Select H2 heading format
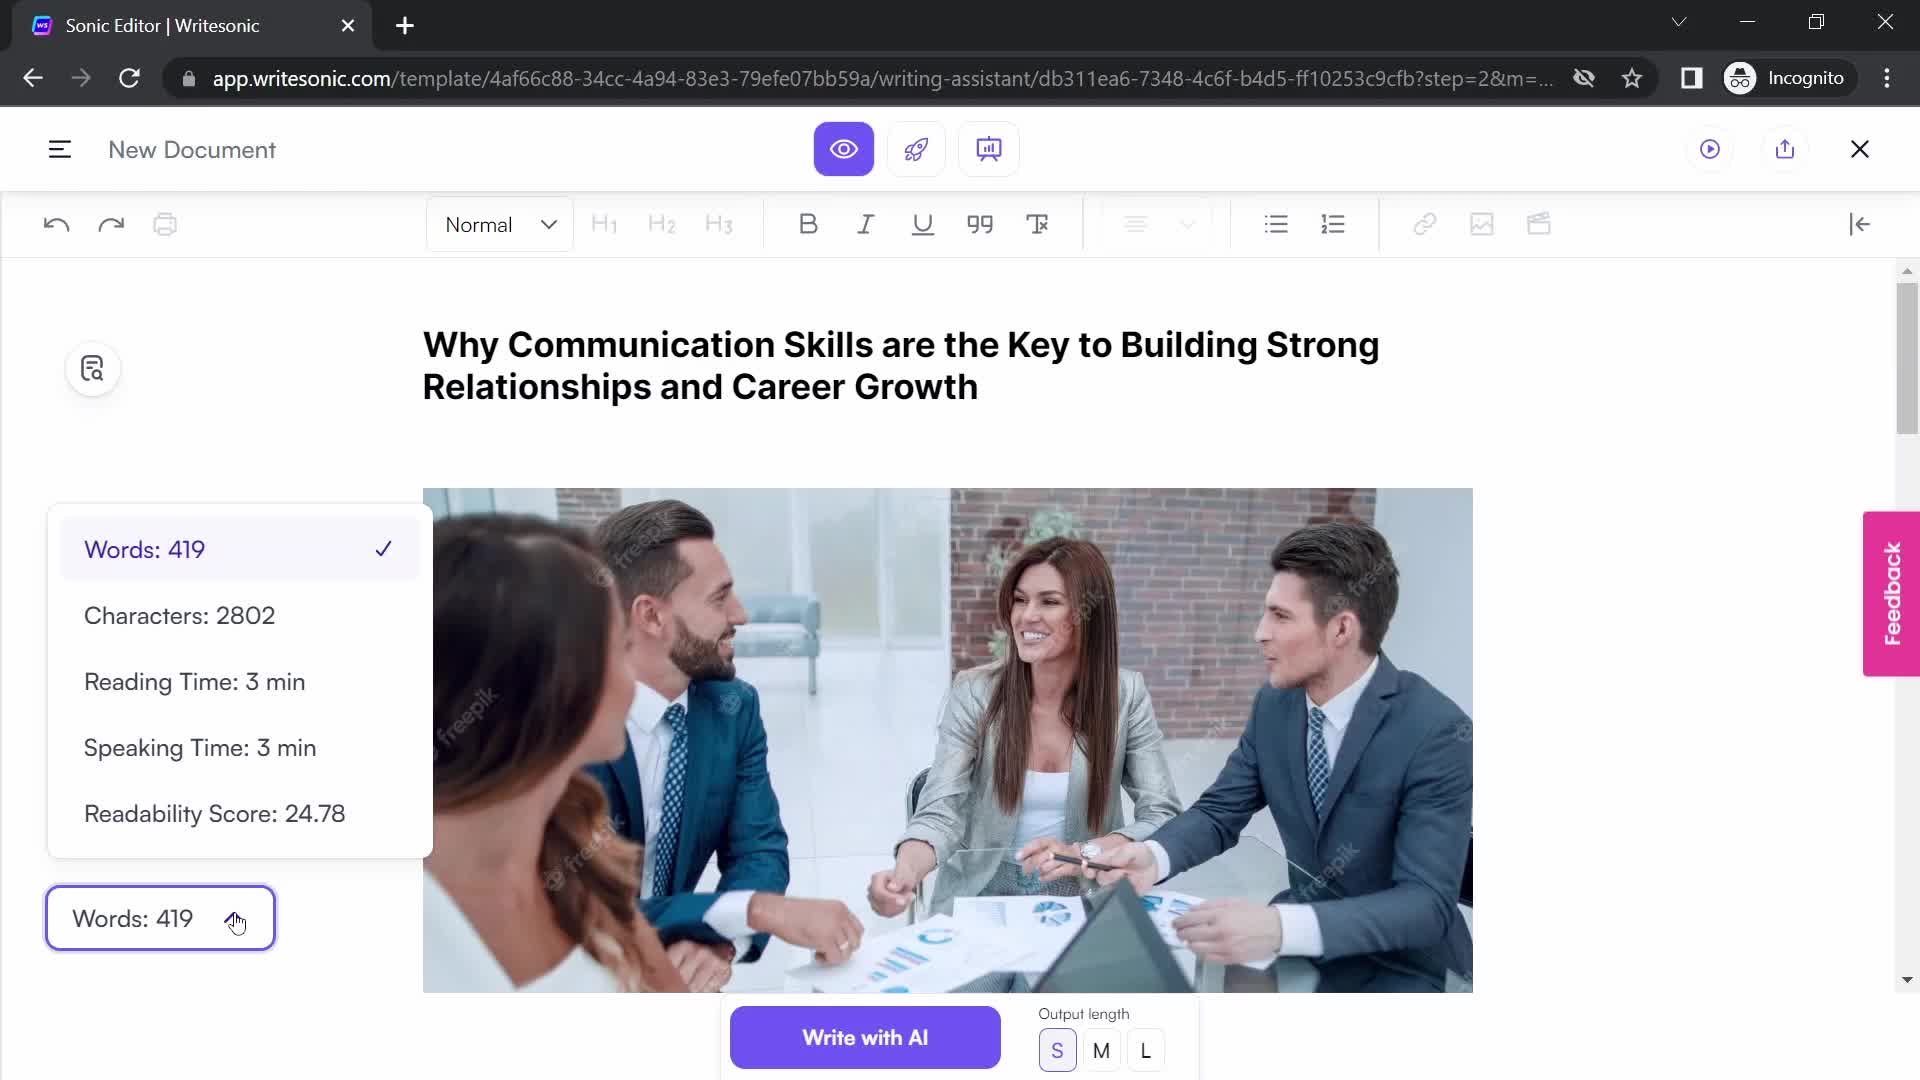 (661, 224)
